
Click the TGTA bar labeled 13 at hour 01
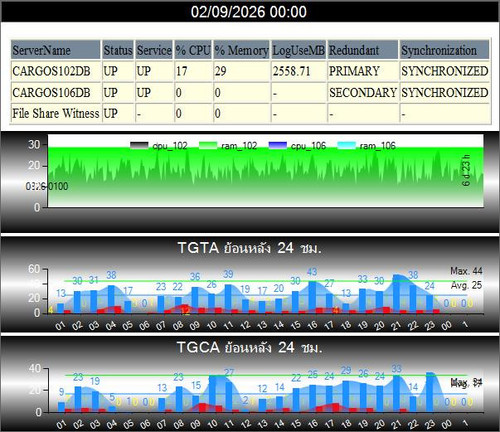coord(60,308)
